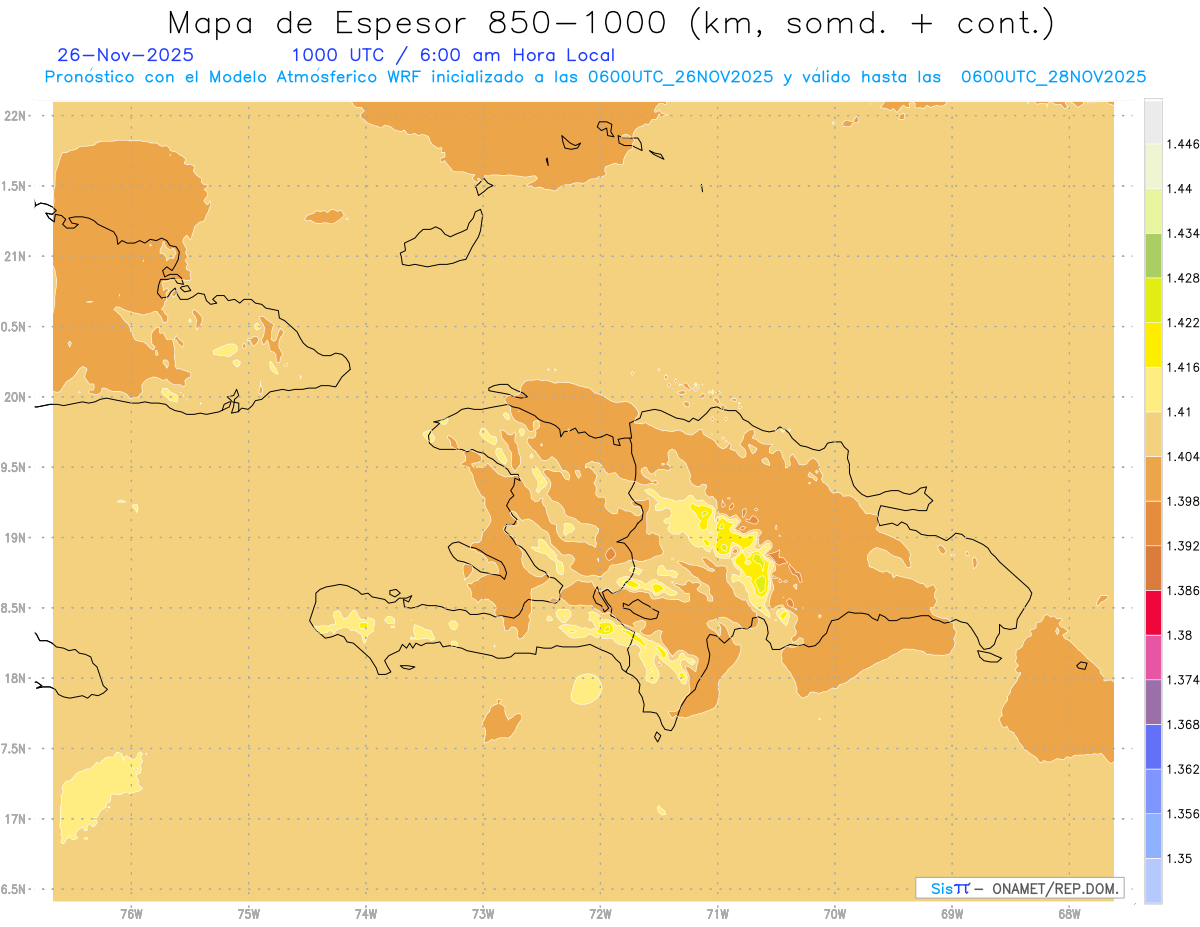Select the '1.44' color scale value

click(x=1181, y=188)
